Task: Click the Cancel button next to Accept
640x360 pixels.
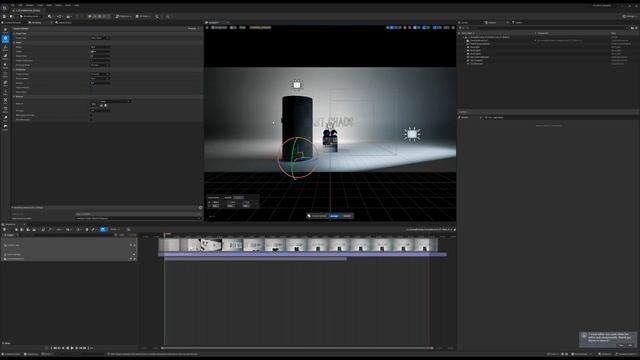Action: pos(347,216)
